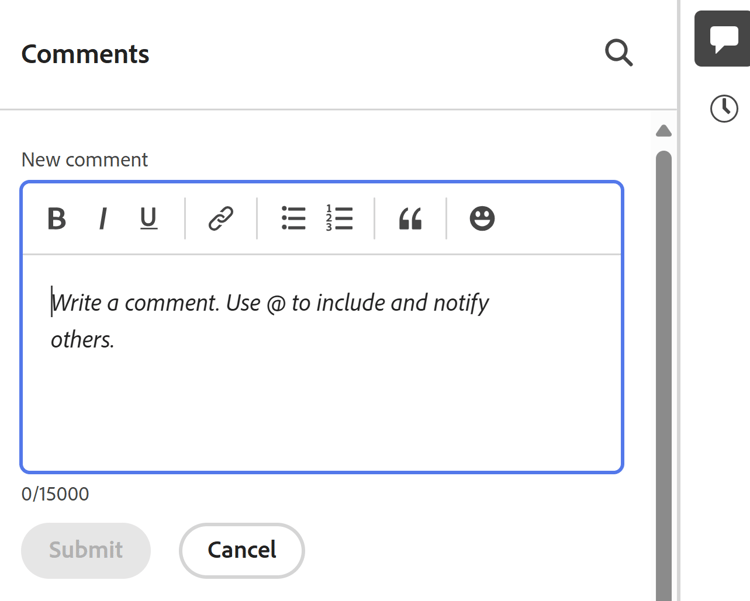Click the 0/15000 character counter
750x601 pixels.
pyautogui.click(x=55, y=494)
